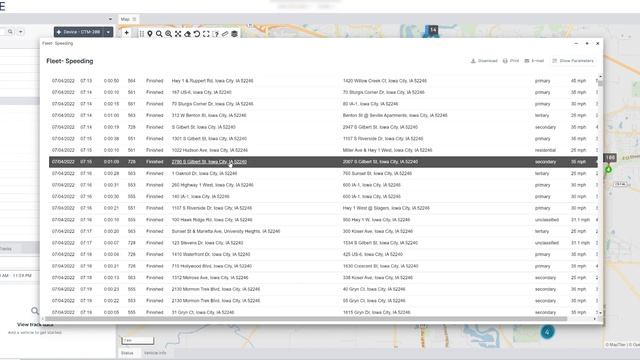Screen dimensions: 640x360
Task: Open the dropdown arrow left of Map tab
Action: coord(110,19)
